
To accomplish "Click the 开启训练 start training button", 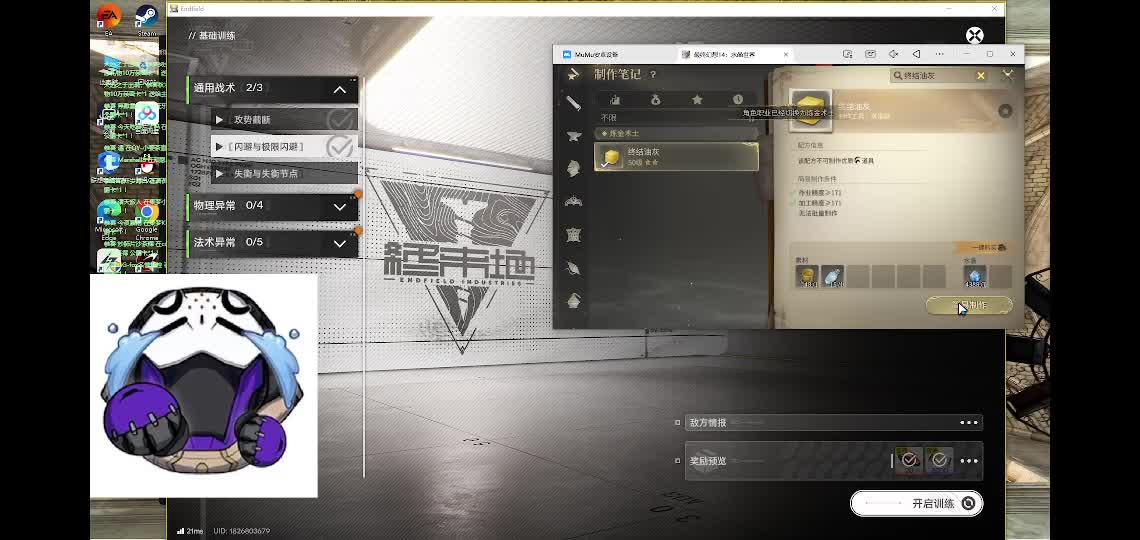I will (916, 503).
